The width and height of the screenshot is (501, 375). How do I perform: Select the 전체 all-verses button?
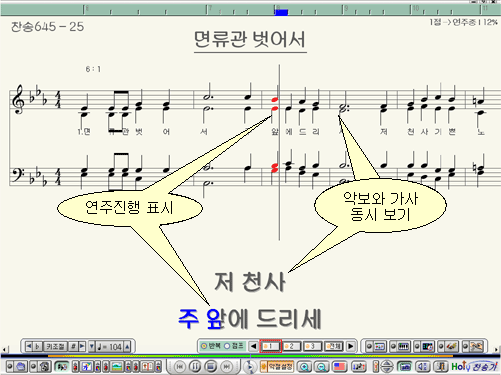(334, 346)
